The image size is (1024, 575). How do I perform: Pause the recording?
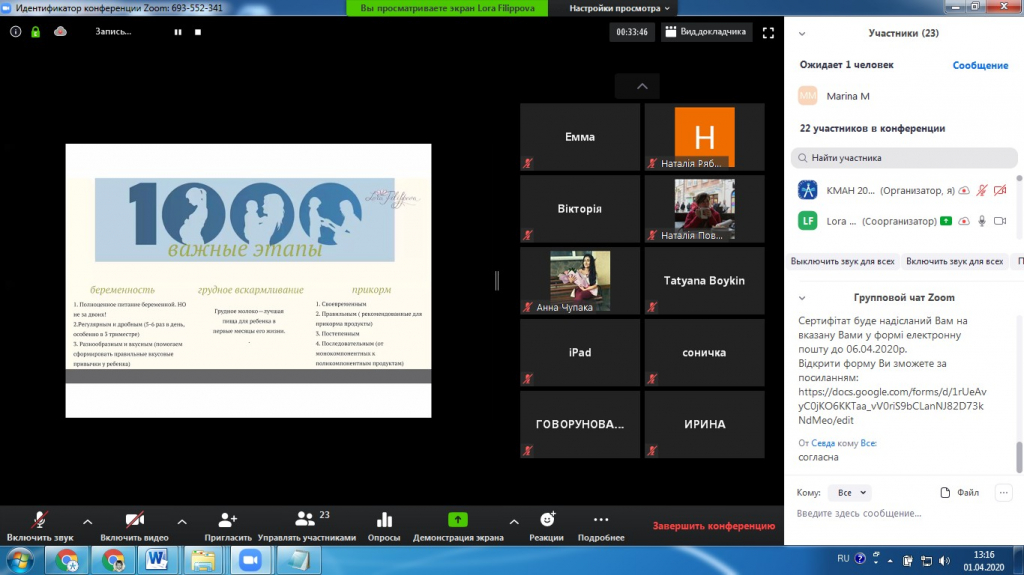coord(178,32)
